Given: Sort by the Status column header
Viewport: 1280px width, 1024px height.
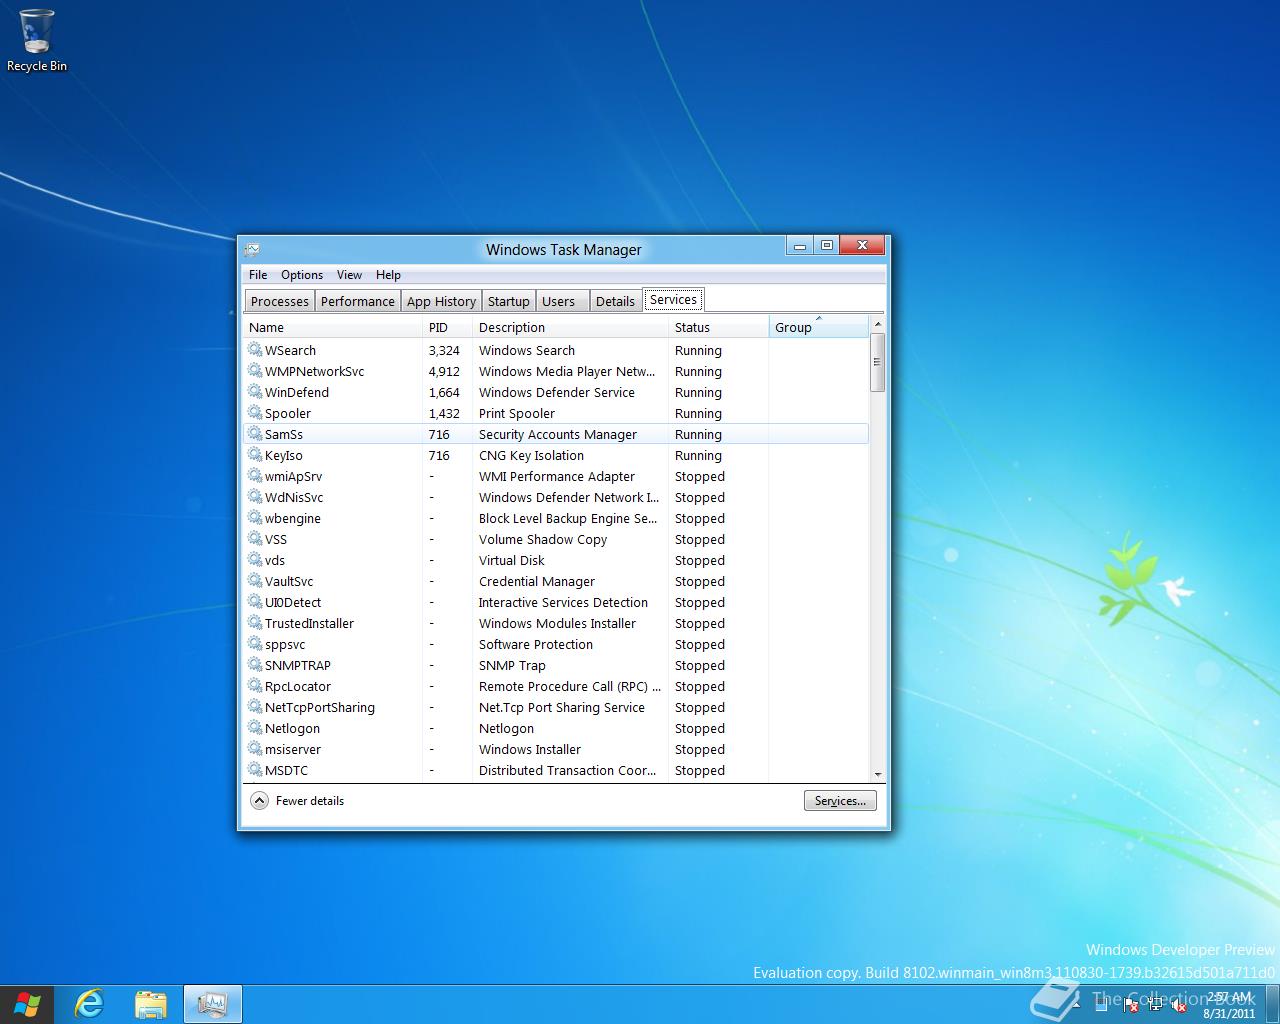Looking at the screenshot, I should point(718,327).
